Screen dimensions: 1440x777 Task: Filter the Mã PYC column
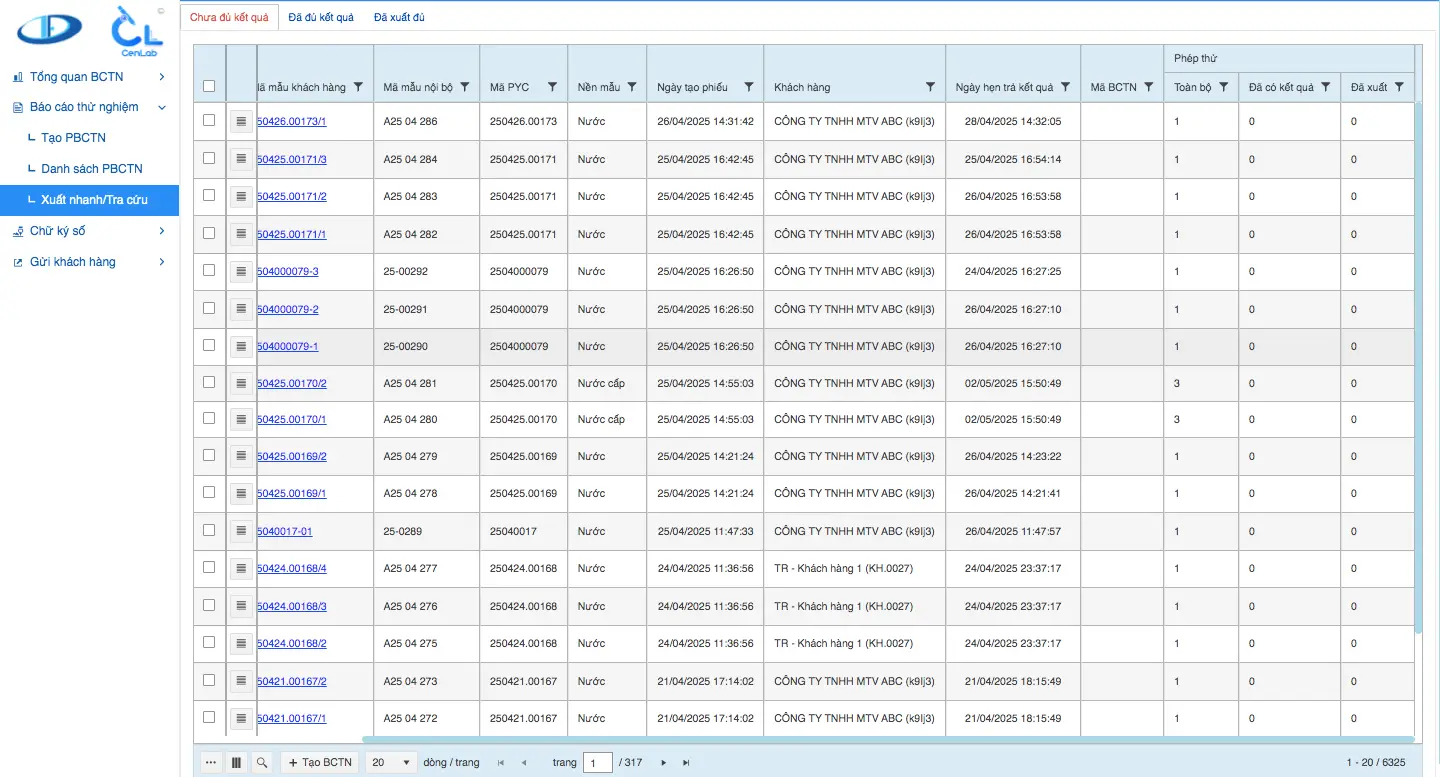pyautogui.click(x=552, y=87)
